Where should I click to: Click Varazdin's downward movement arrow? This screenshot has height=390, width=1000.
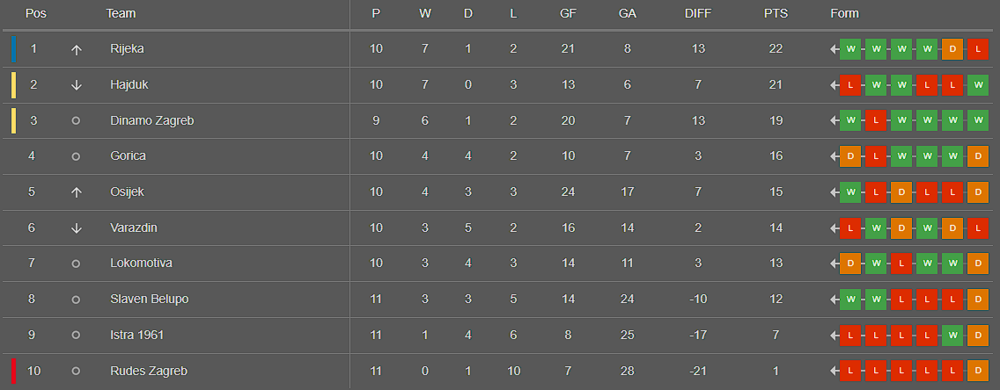coord(76,228)
